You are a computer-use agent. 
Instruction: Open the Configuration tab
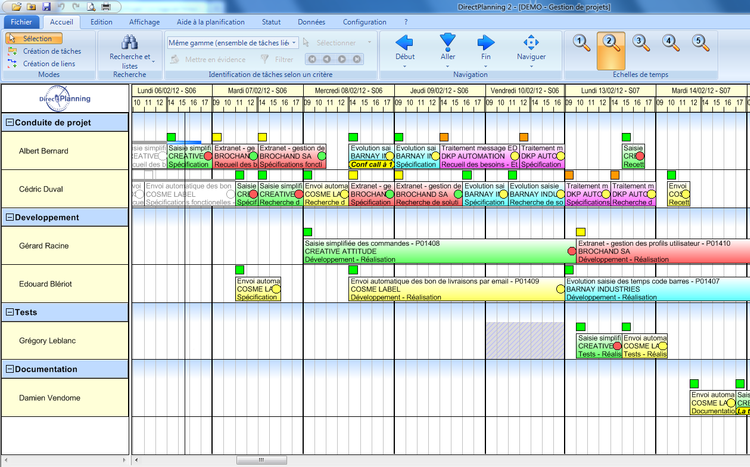point(364,22)
